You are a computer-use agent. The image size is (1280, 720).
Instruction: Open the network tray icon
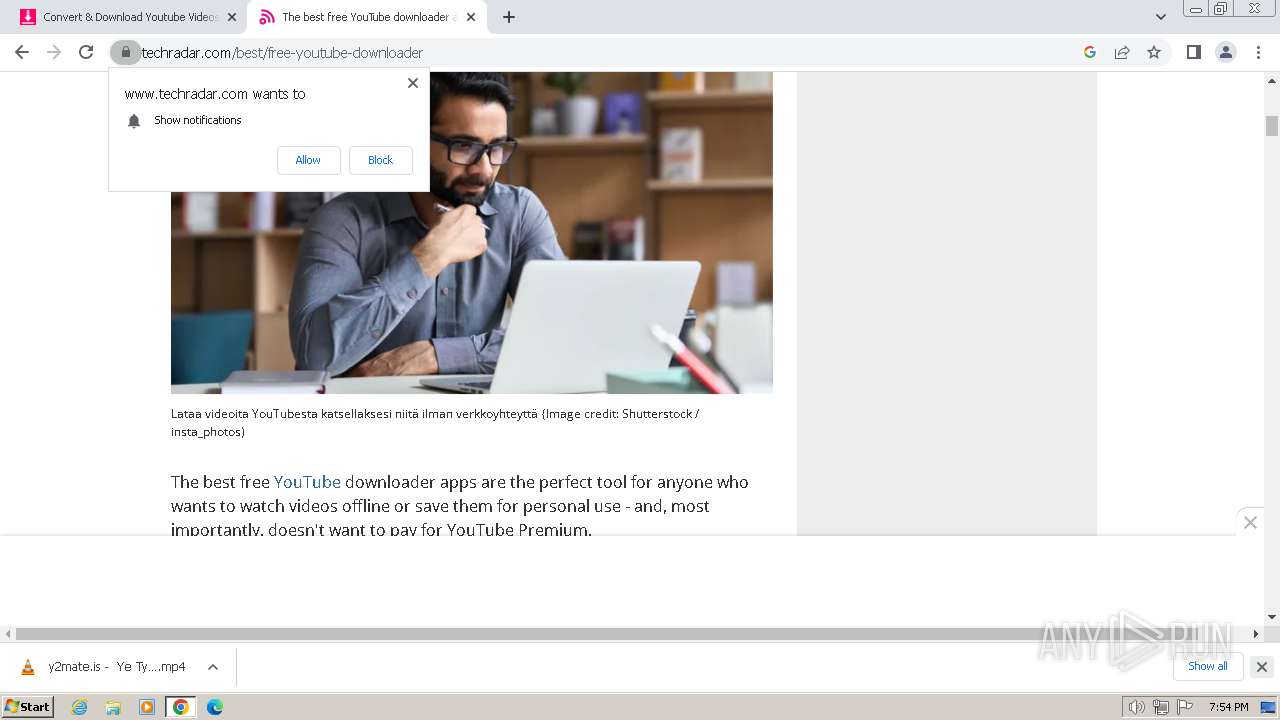click(x=1161, y=707)
